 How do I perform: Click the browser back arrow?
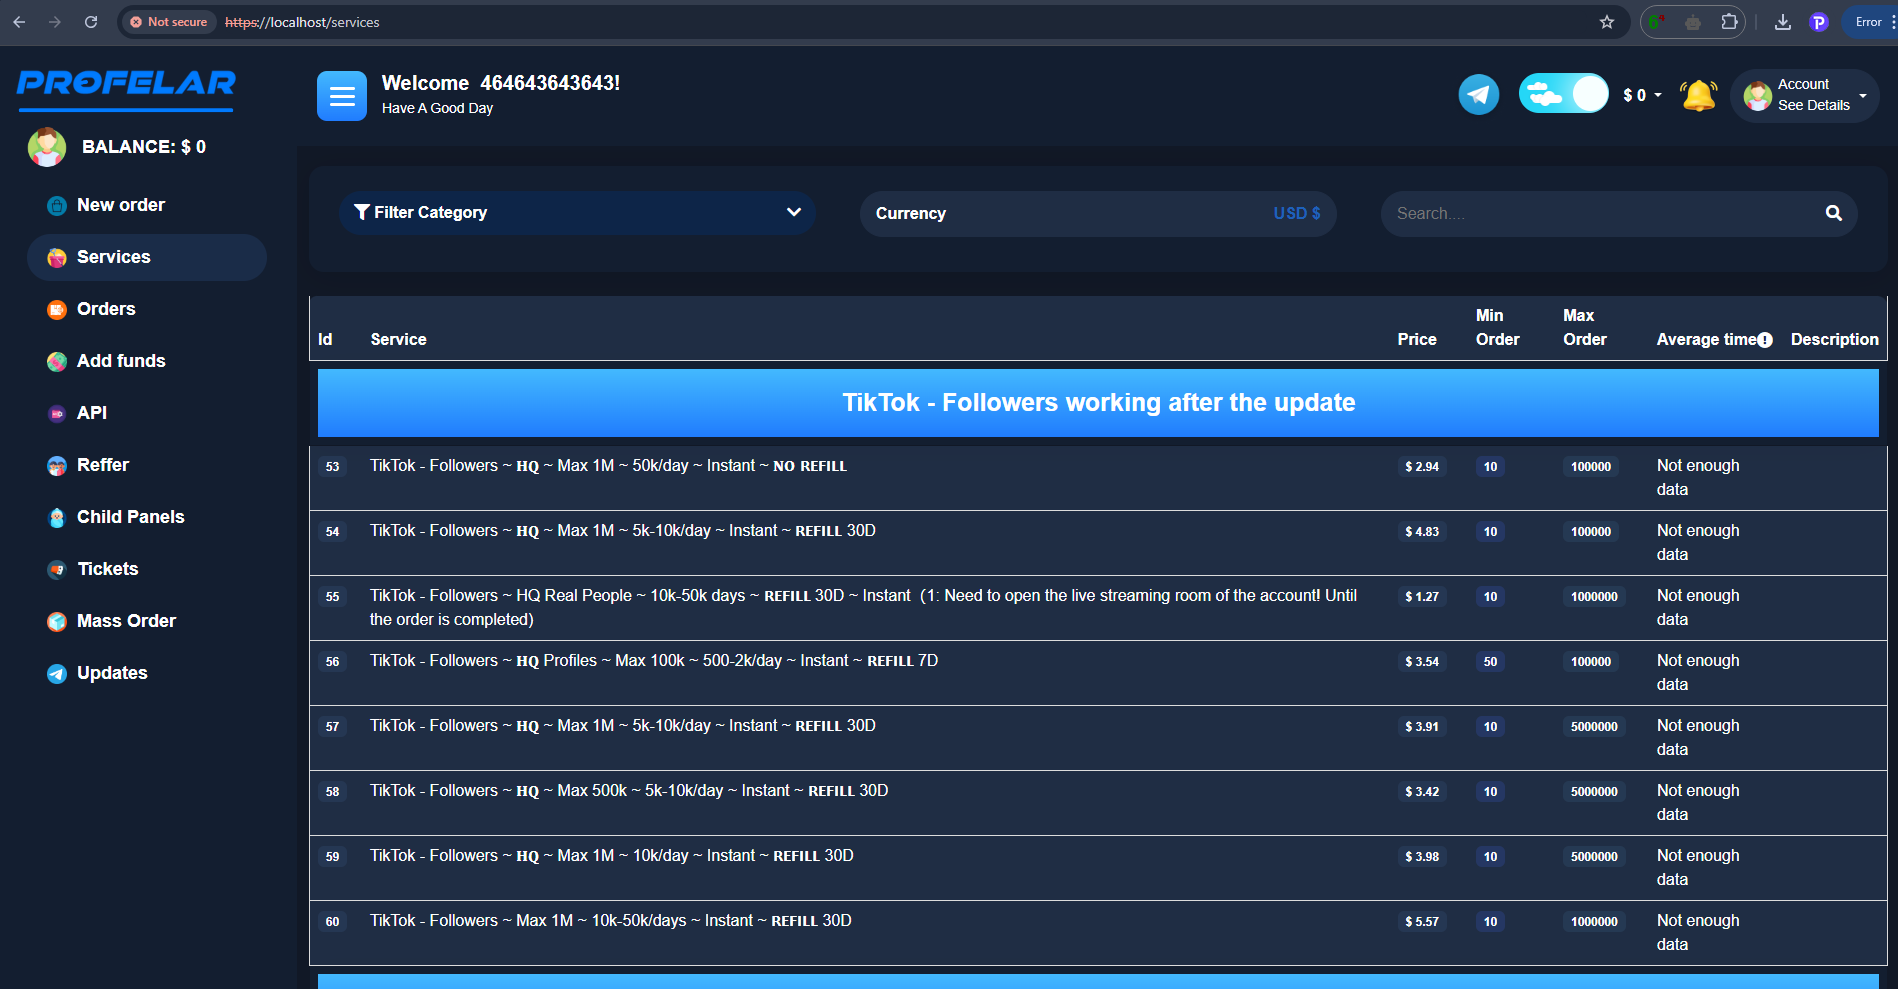pyautogui.click(x=19, y=22)
